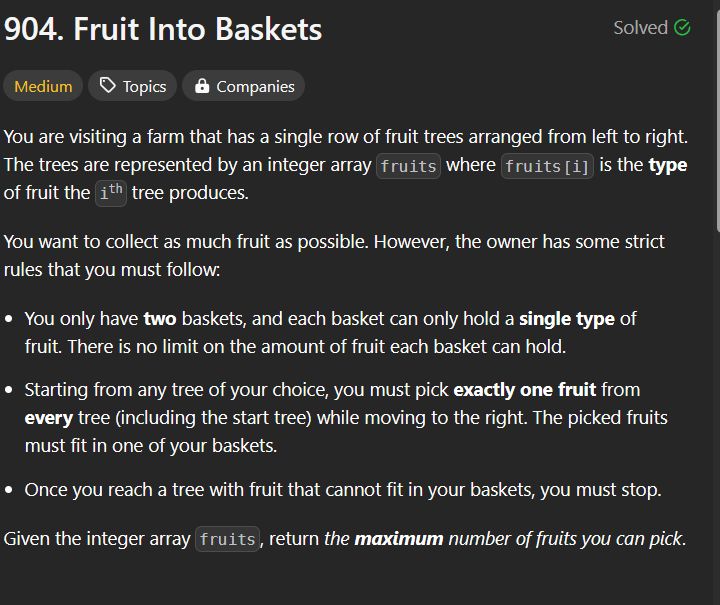The image size is (720, 605).
Task: Click the lock icon beside Companies
Action: (202, 85)
